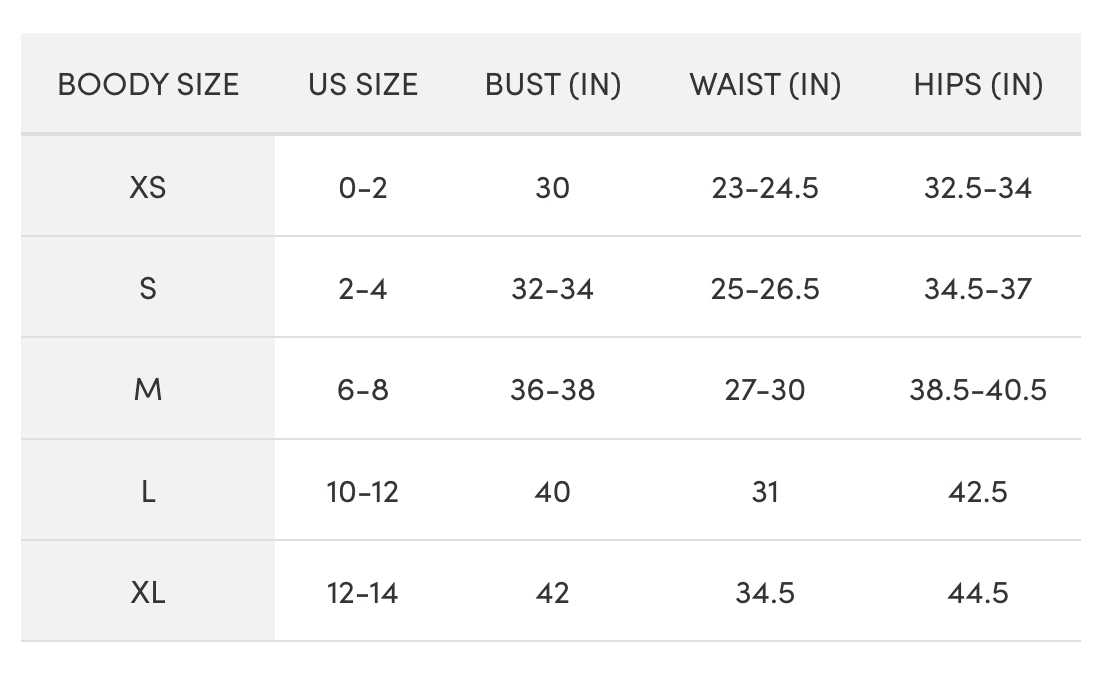Click US size 10-12 cell
This screenshot has width=1110, height=700.
pos(363,492)
